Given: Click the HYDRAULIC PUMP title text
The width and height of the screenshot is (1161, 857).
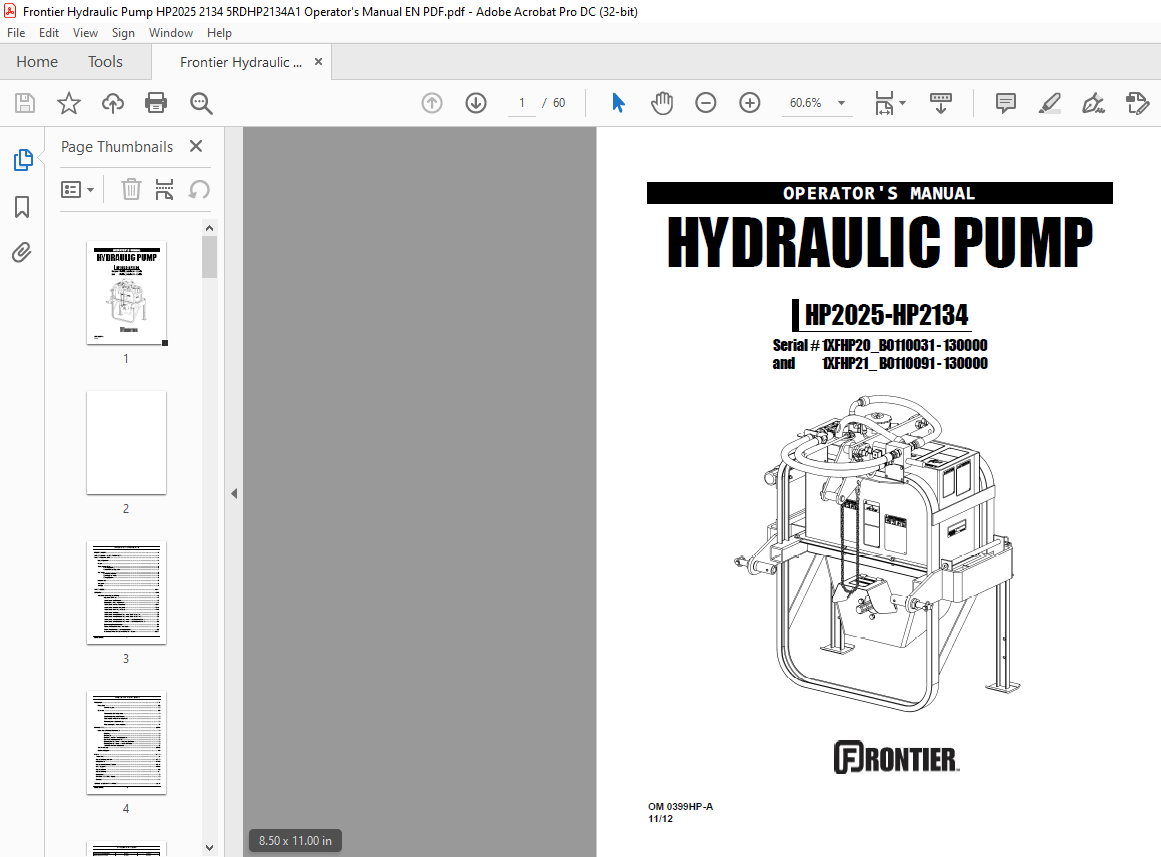Looking at the screenshot, I should click(x=880, y=242).
